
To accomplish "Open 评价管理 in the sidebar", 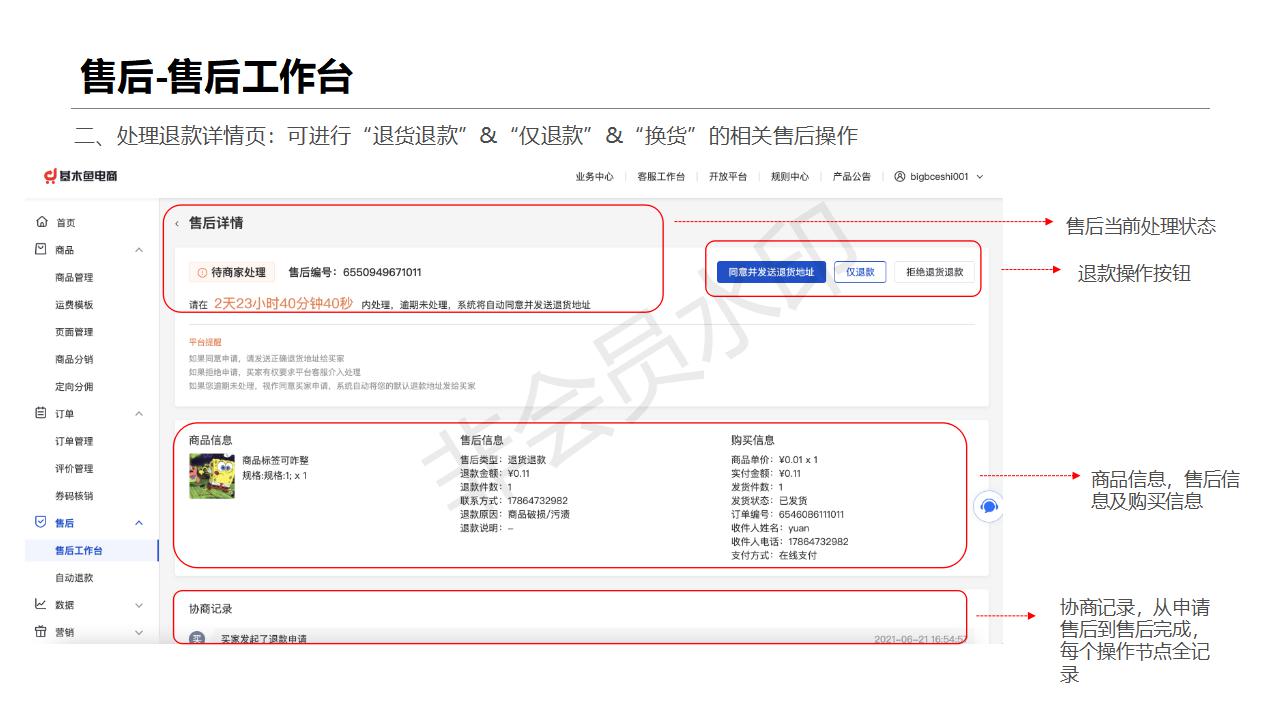I will point(74,468).
